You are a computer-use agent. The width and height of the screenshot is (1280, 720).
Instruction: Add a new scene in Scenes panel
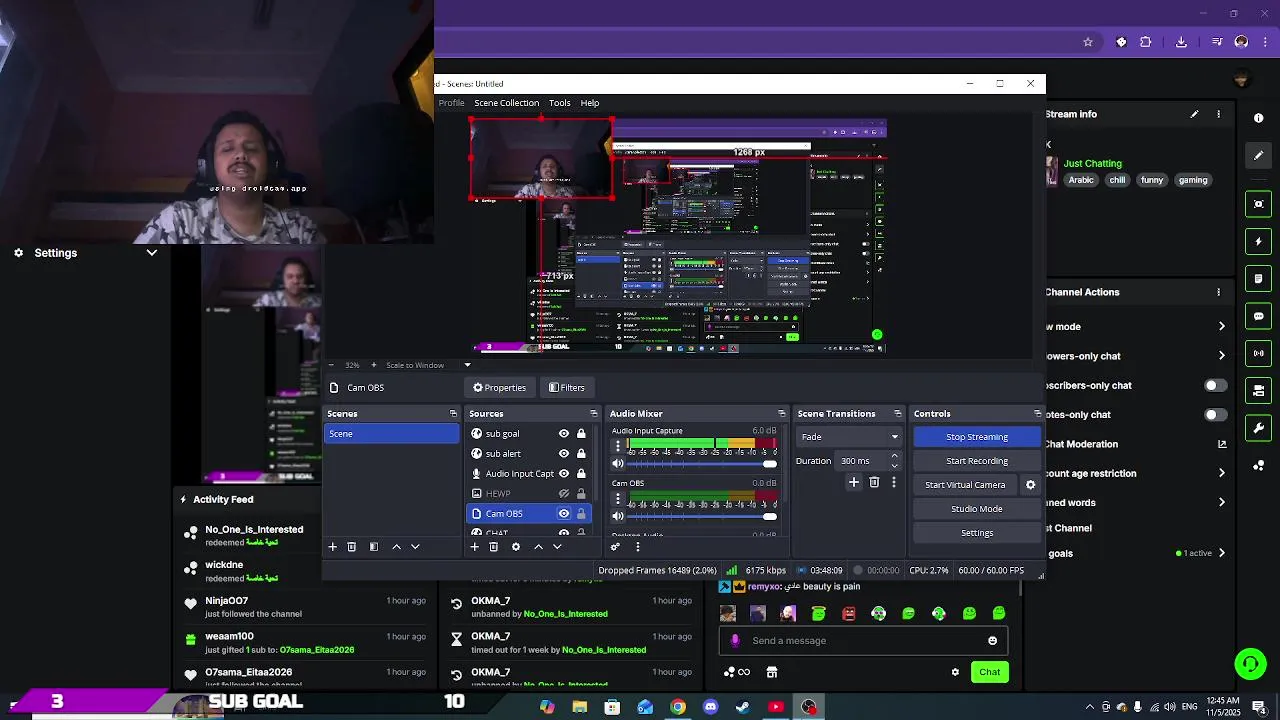(x=333, y=547)
